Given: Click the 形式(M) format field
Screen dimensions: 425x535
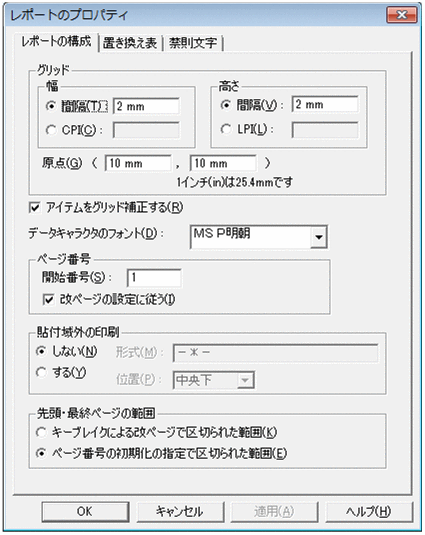Looking at the screenshot, I should [x=276, y=353].
